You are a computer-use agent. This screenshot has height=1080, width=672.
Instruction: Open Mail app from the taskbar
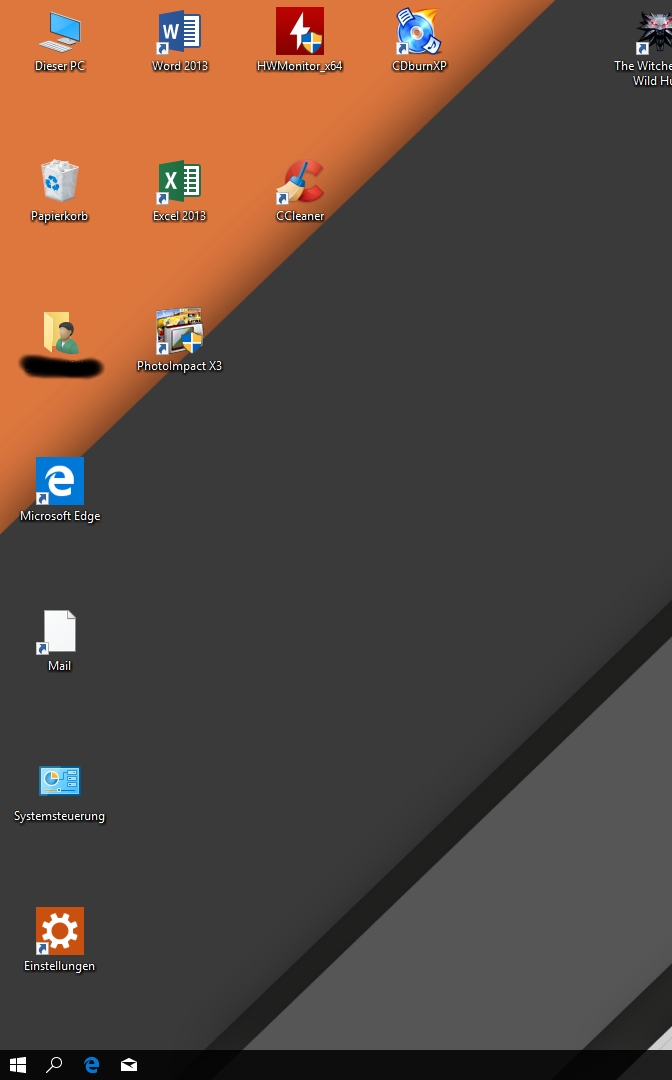click(129, 1065)
